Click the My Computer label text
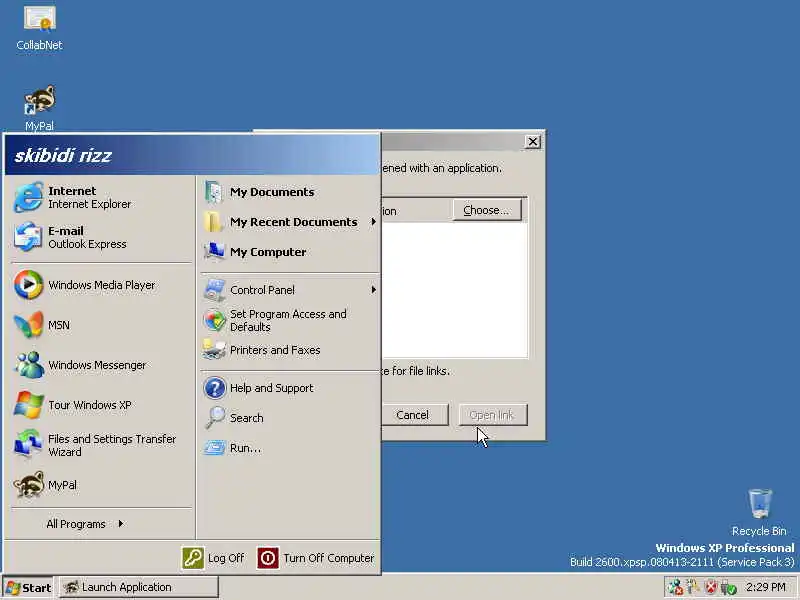800x600 pixels. click(x=268, y=252)
